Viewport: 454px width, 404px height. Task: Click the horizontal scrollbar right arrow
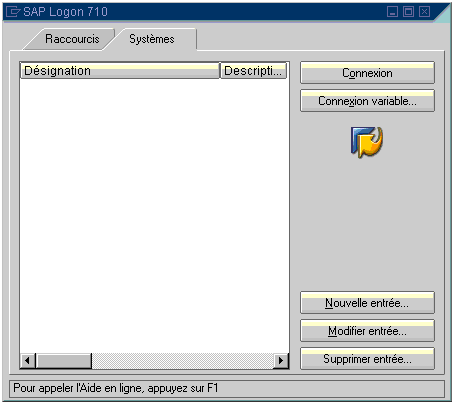[x=281, y=361]
